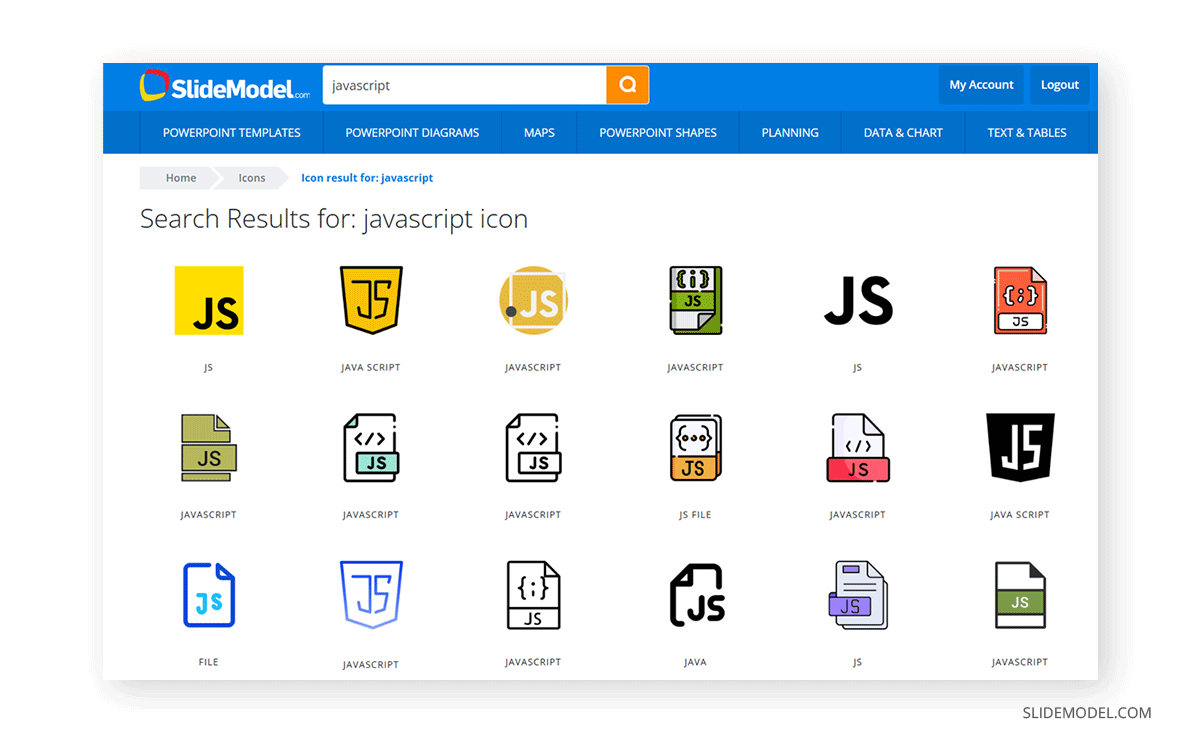Select the green Javascript code file icon
Viewport: 1200px width, 743px height.
695,300
